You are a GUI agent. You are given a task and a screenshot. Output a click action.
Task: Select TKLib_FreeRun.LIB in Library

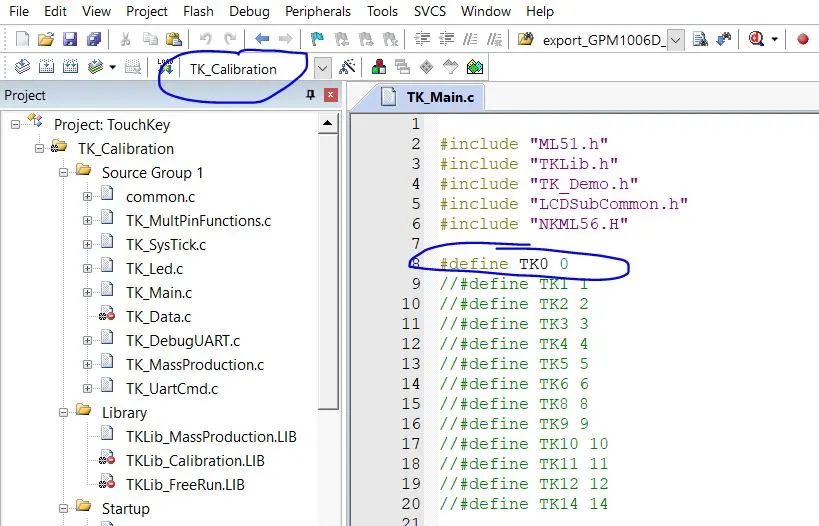coord(185,485)
